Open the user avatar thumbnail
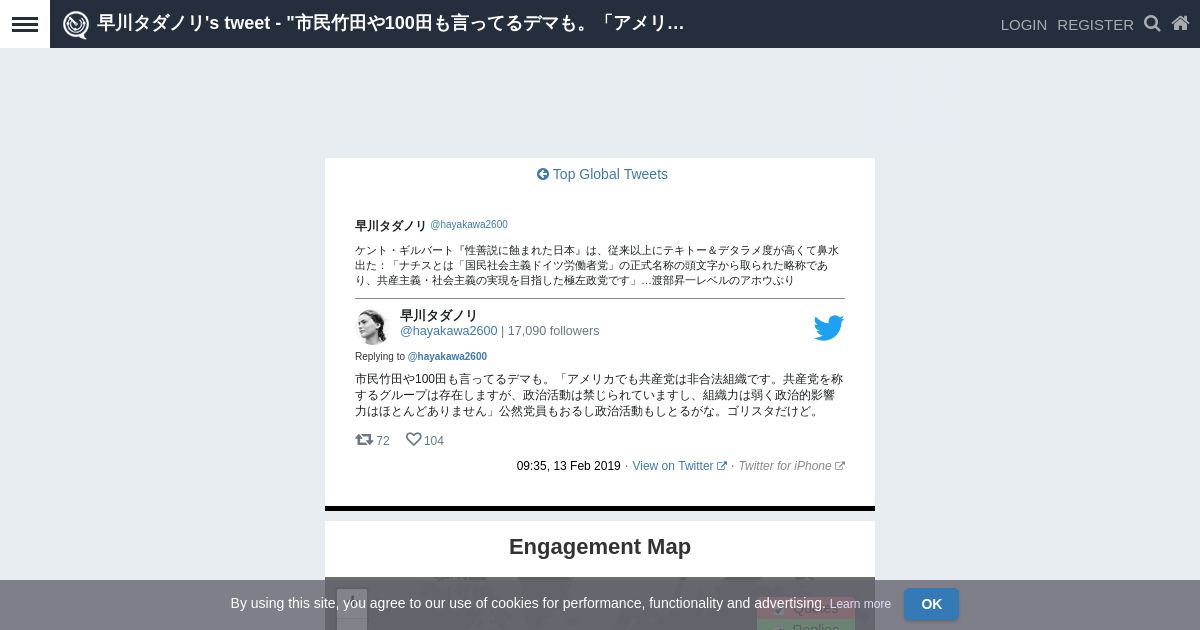The height and width of the screenshot is (630, 1200). (x=372, y=326)
